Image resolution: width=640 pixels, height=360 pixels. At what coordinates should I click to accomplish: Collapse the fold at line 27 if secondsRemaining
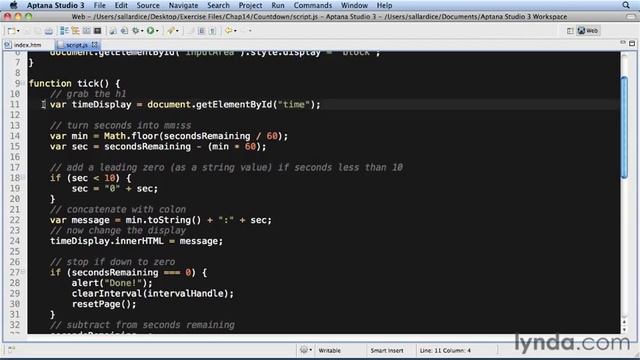(23, 272)
